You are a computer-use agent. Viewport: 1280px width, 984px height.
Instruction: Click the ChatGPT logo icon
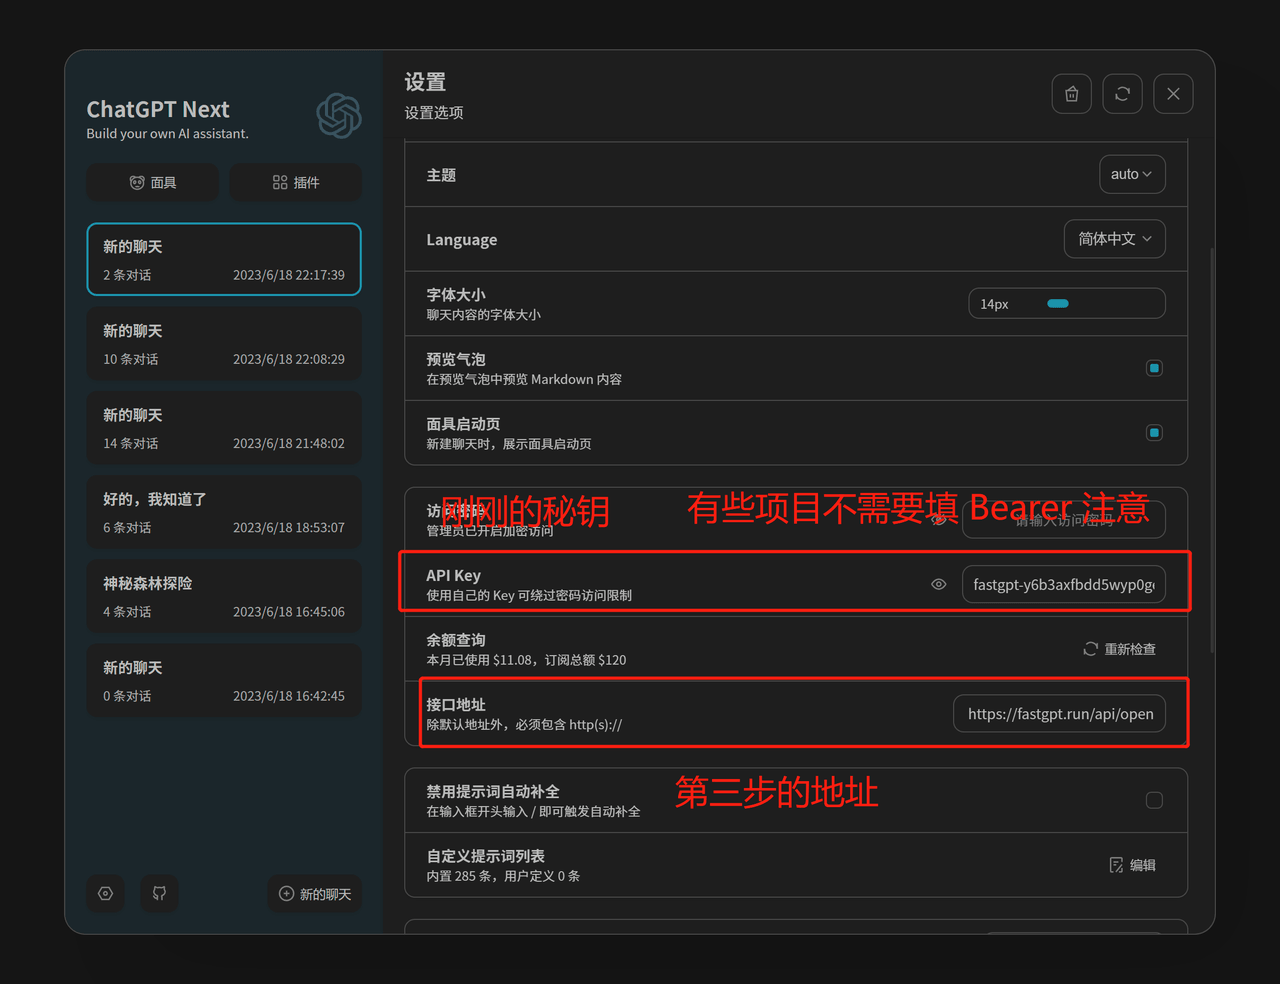point(338,116)
